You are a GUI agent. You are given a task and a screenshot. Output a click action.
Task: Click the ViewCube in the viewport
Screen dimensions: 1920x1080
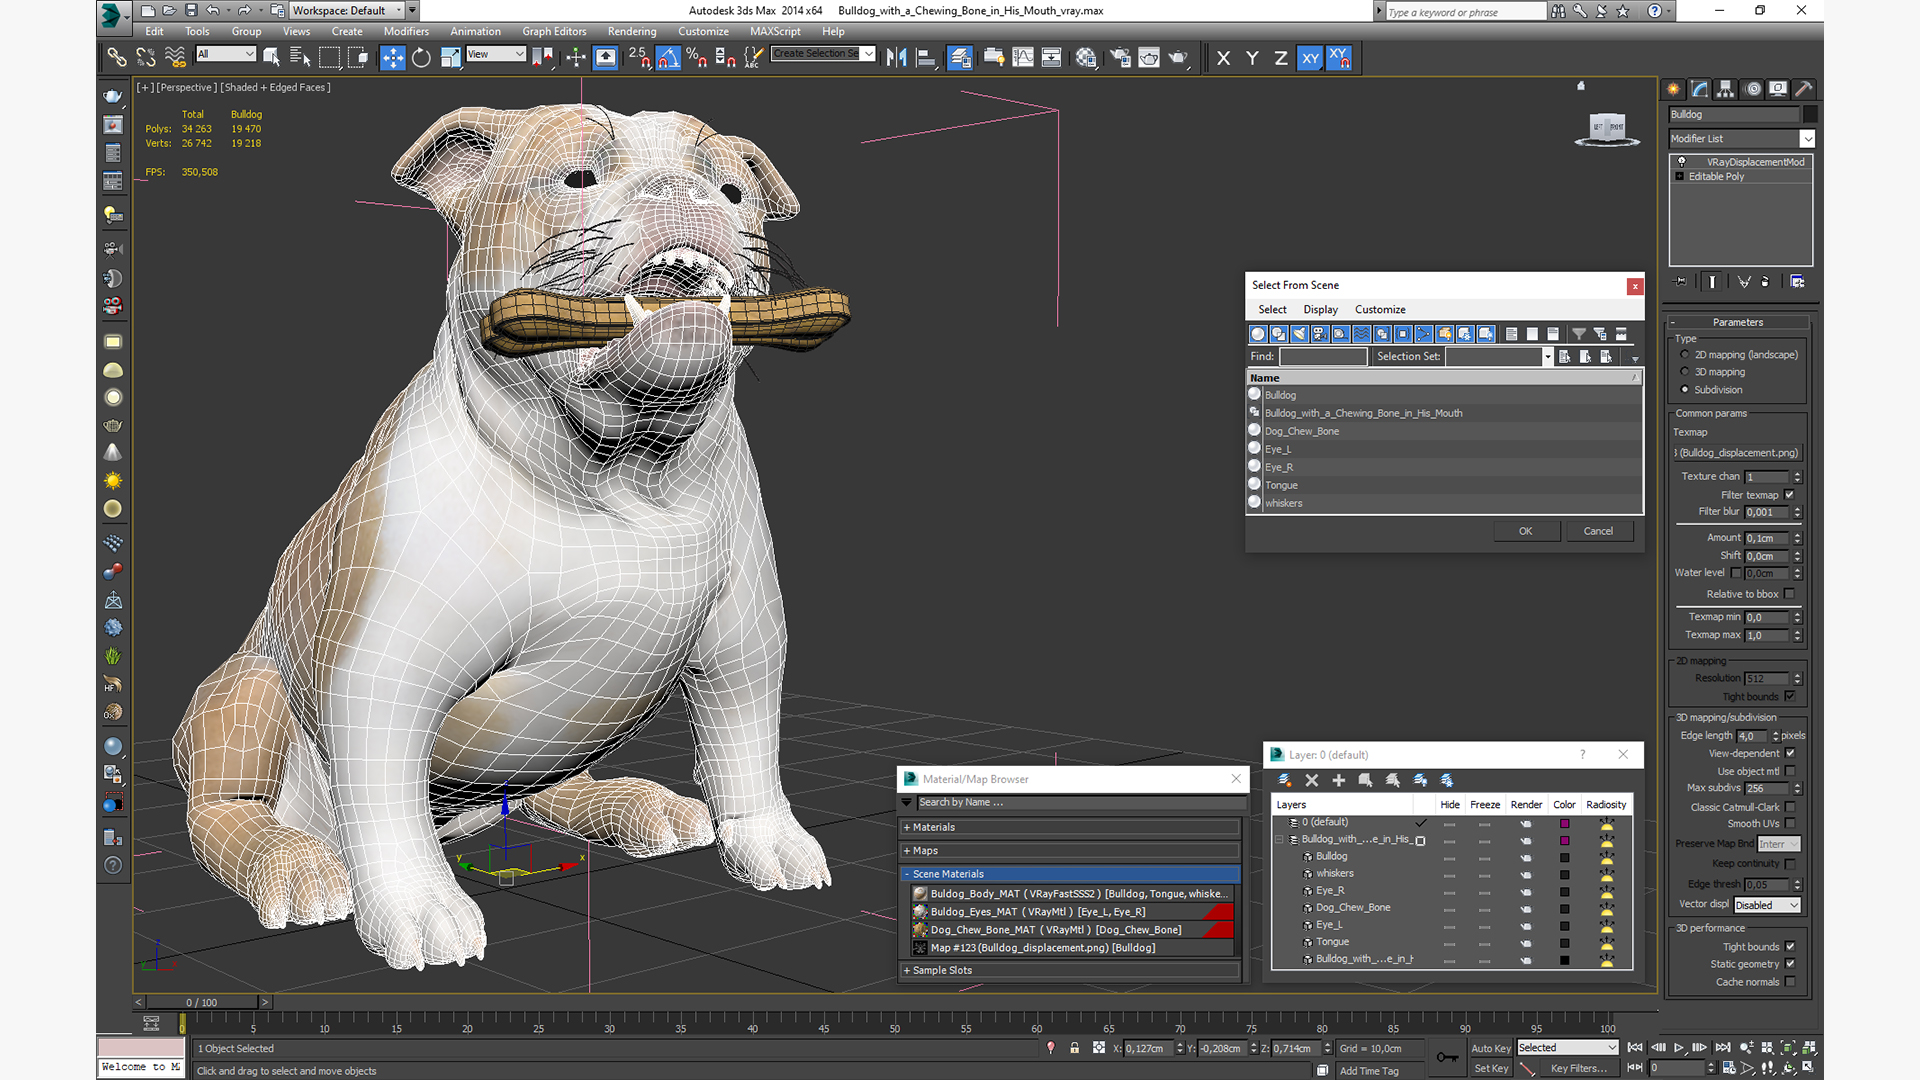(x=1607, y=129)
